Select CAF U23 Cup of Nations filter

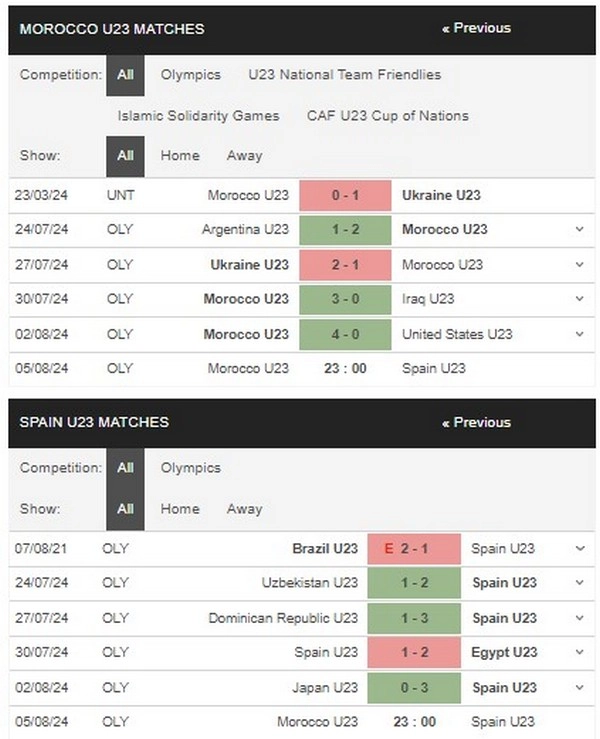387,116
